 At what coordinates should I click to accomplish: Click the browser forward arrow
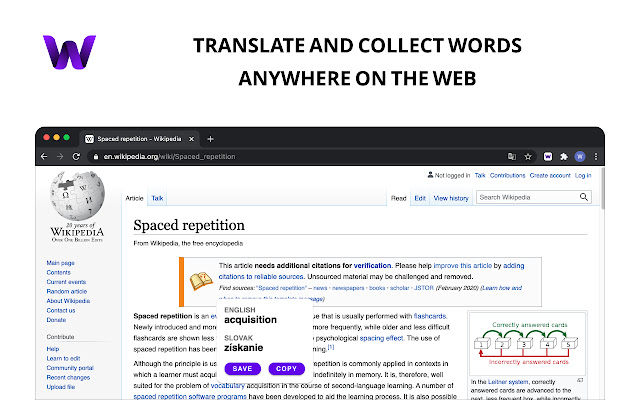tap(60, 156)
